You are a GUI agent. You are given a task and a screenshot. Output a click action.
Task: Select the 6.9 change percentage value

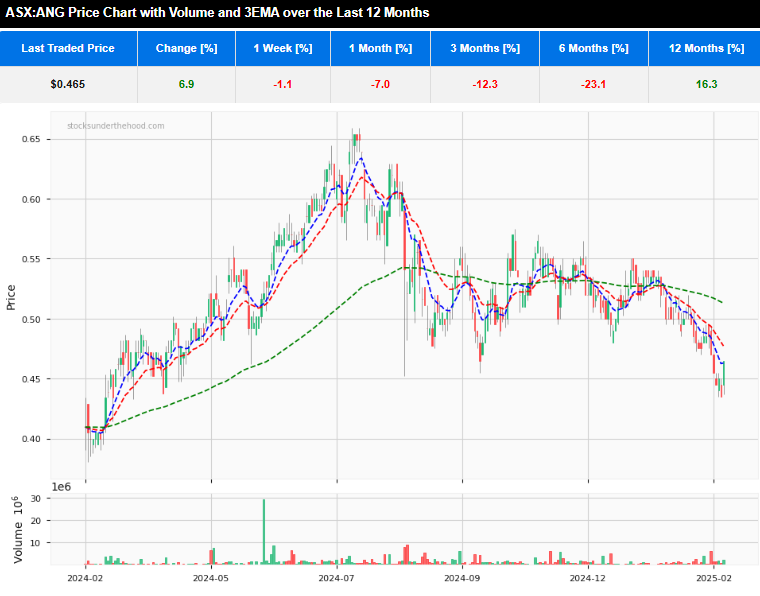pyautogui.click(x=186, y=84)
